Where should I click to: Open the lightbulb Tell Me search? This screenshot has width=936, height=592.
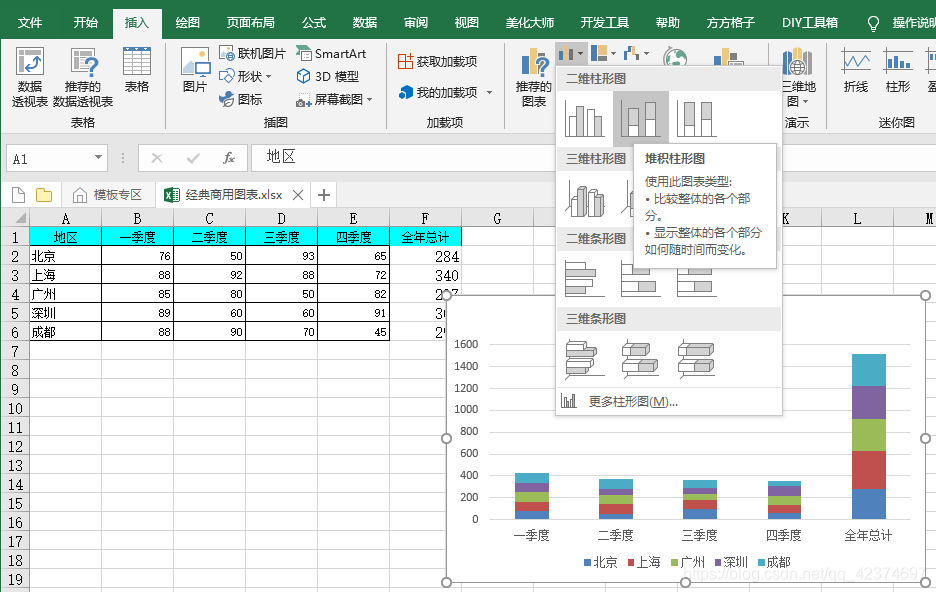click(x=873, y=23)
